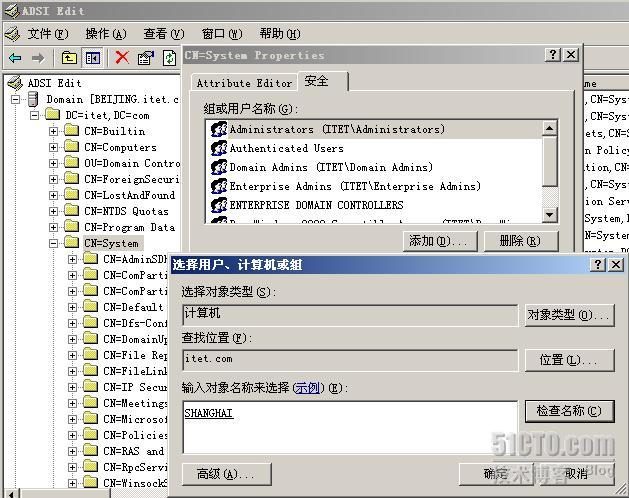Open the Properties toolbar icon
Screen dimensions: 629x498
pyautogui.click(x=146, y=58)
